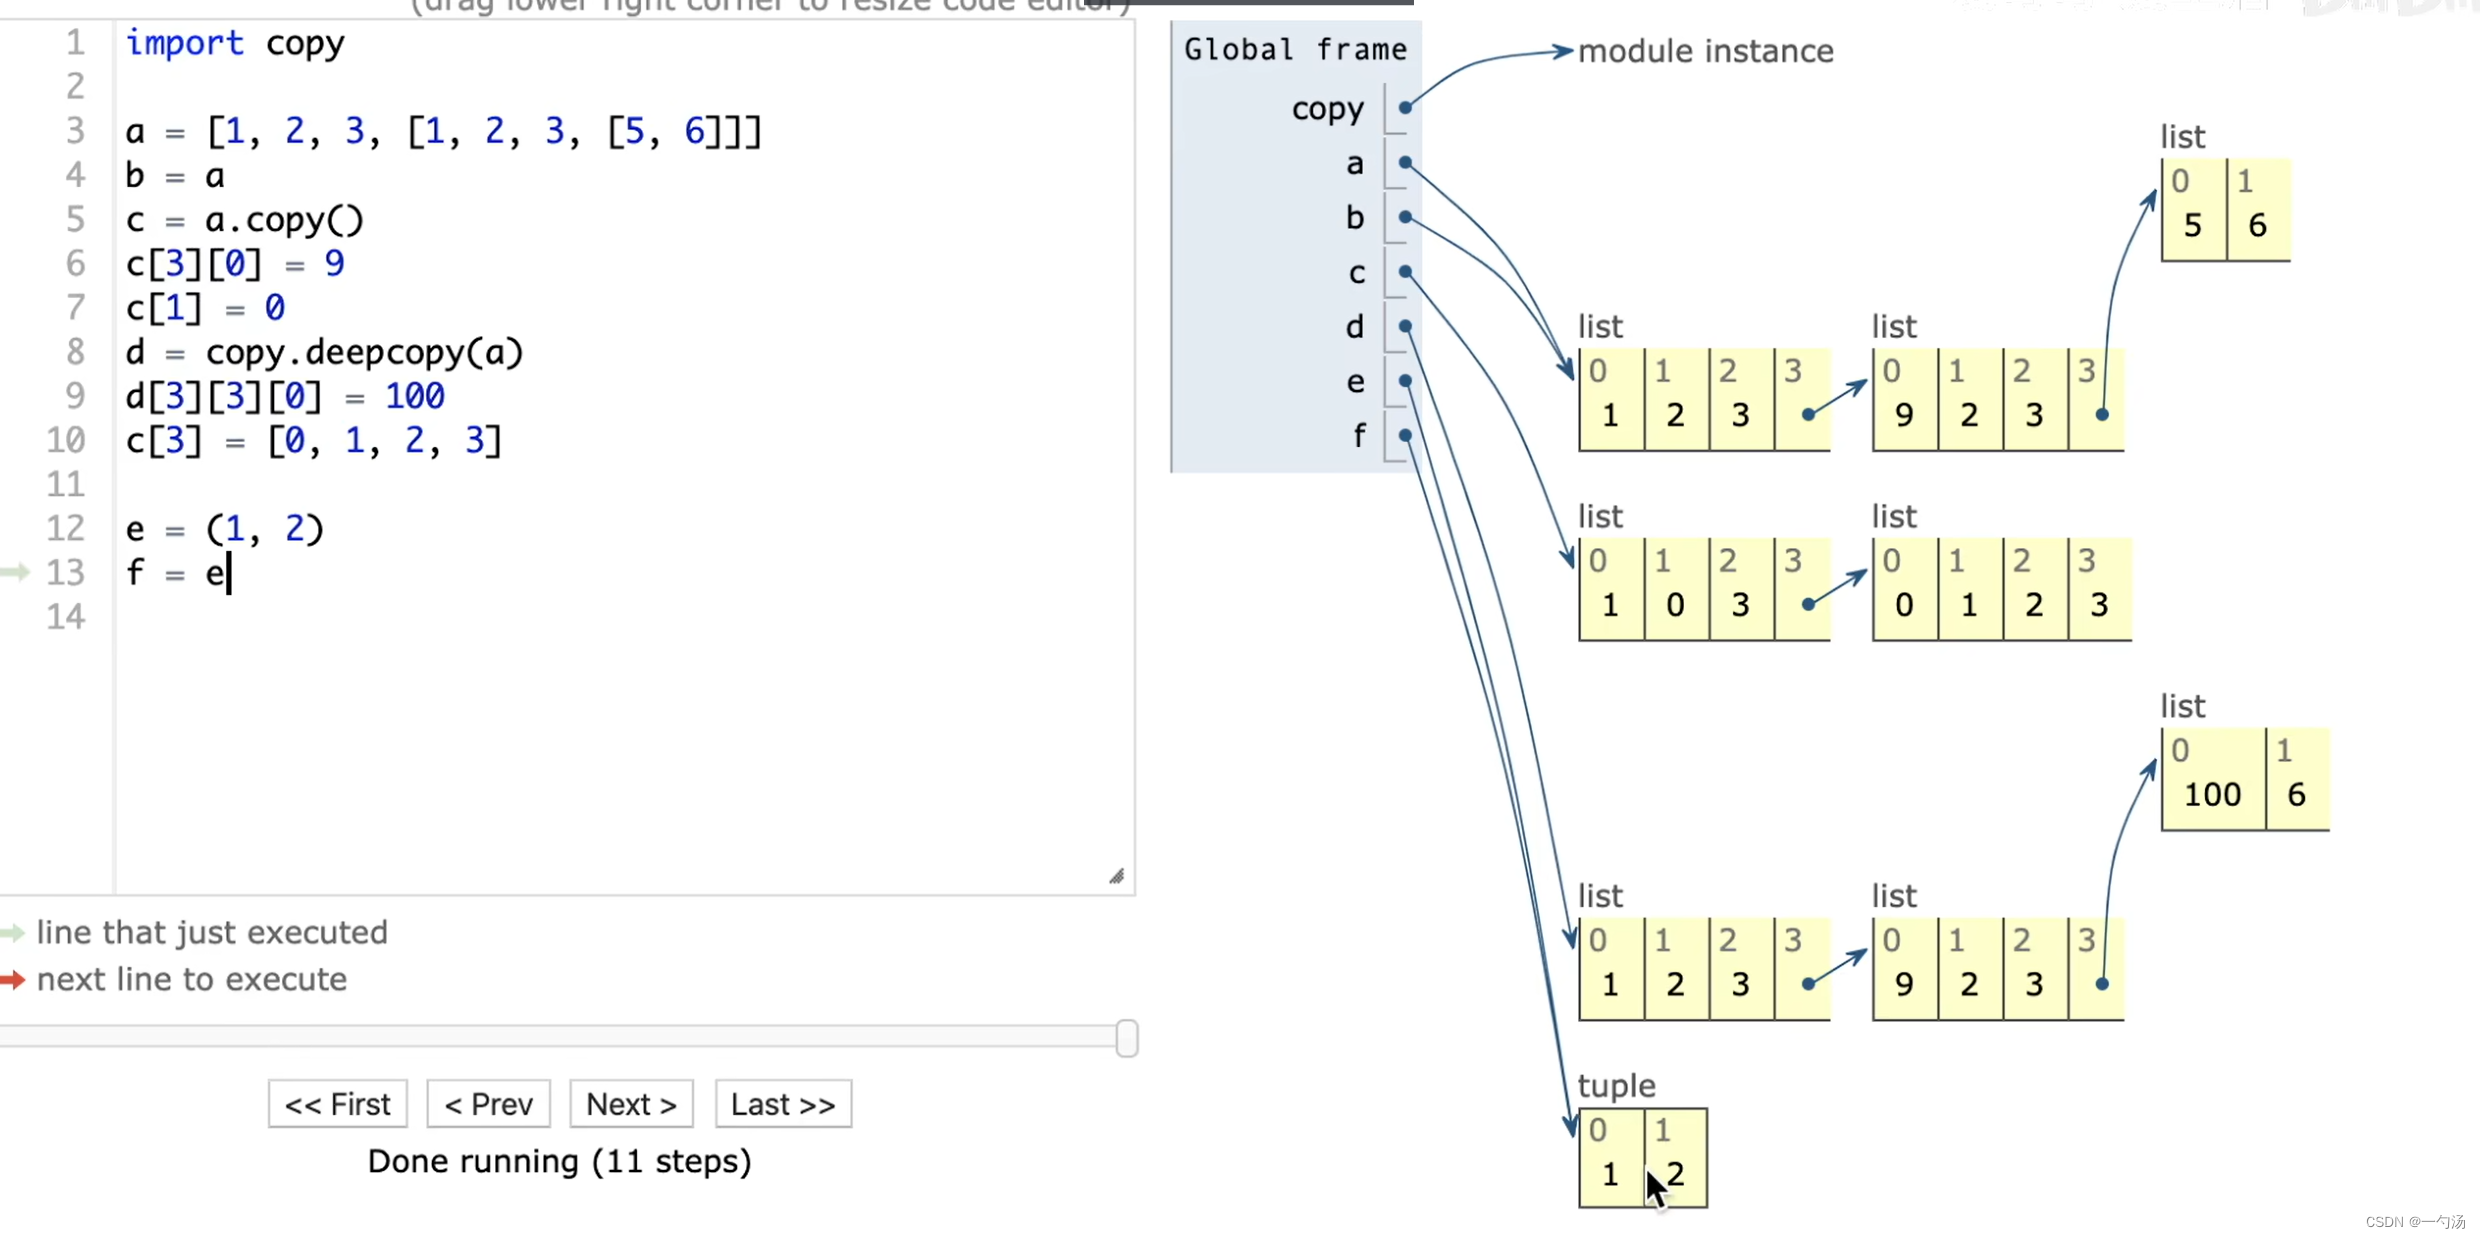The height and width of the screenshot is (1239, 2480).
Task: Click variable e in the Global frame
Action: (x=1356, y=381)
